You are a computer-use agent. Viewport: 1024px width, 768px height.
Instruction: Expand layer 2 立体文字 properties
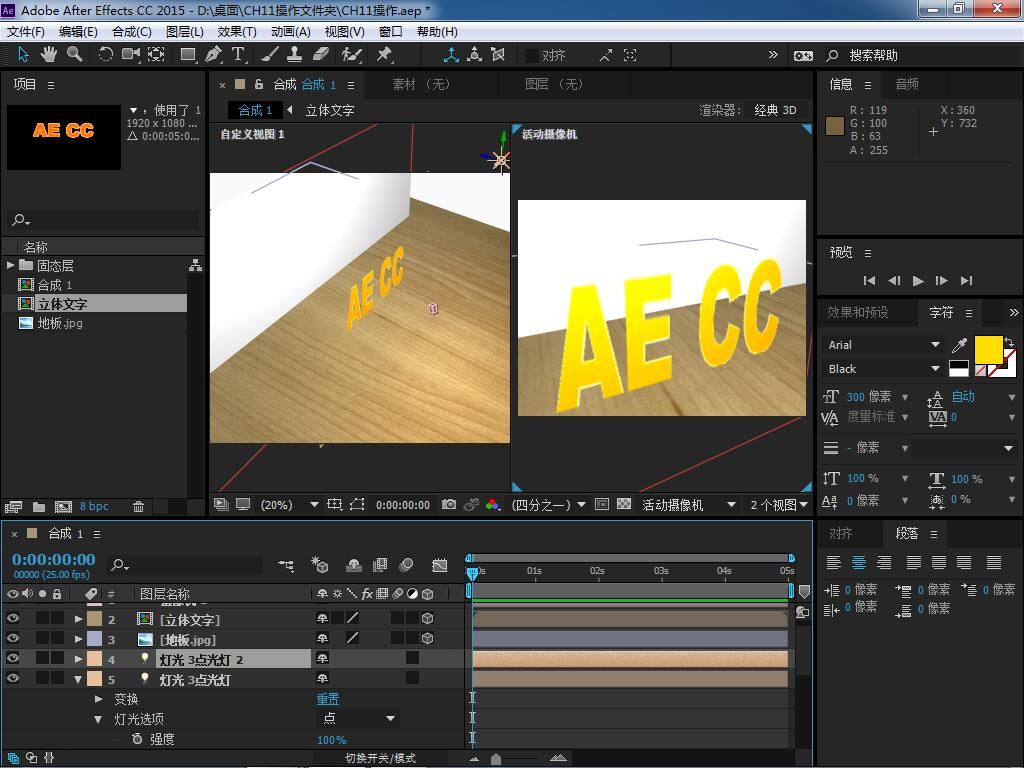coord(78,618)
